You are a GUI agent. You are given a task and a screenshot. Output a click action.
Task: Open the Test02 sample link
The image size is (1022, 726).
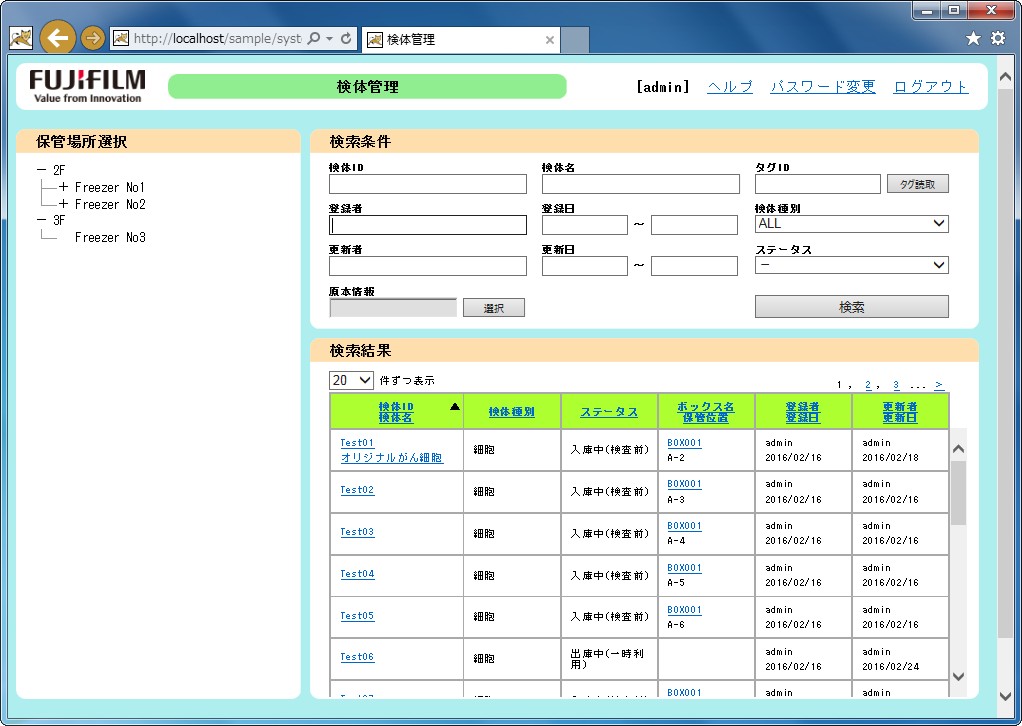(357, 489)
